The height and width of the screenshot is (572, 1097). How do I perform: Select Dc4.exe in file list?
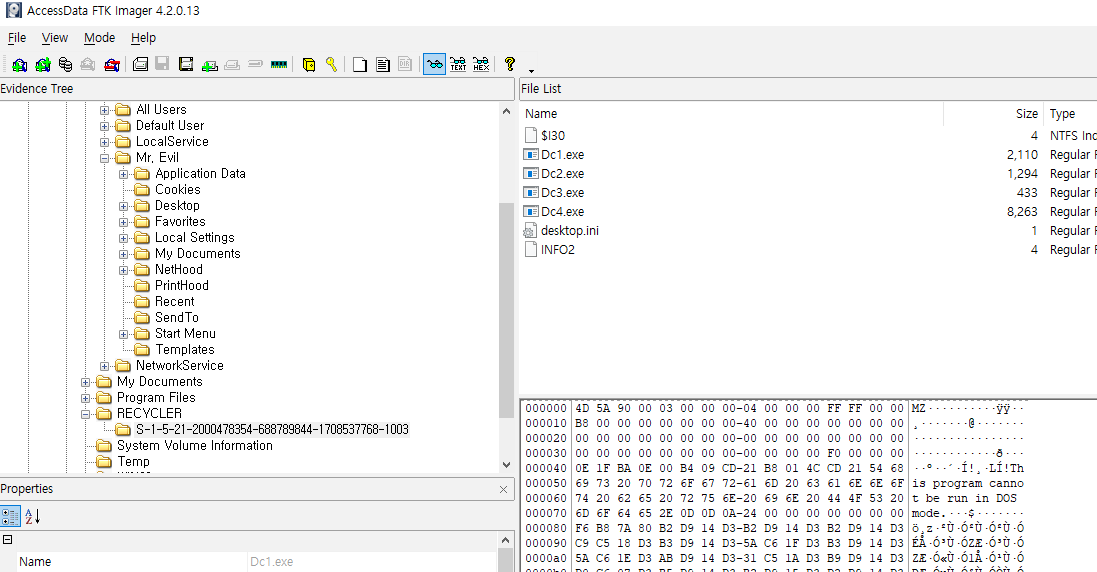click(x=562, y=211)
